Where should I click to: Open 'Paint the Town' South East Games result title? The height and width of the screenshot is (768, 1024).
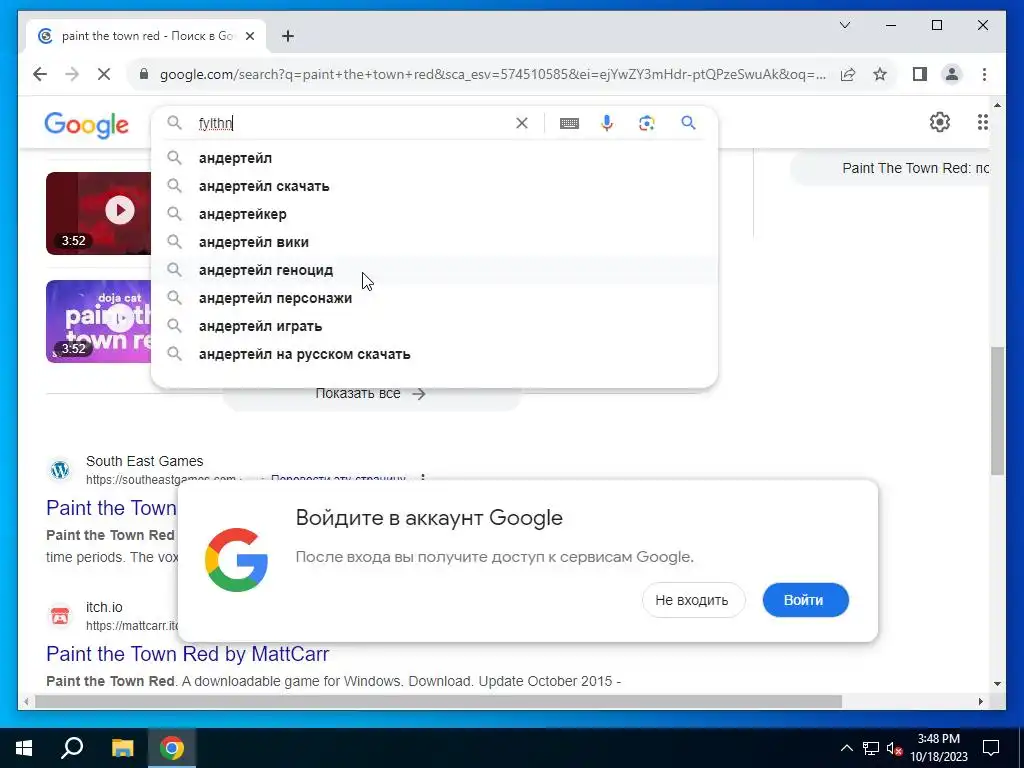coord(111,508)
